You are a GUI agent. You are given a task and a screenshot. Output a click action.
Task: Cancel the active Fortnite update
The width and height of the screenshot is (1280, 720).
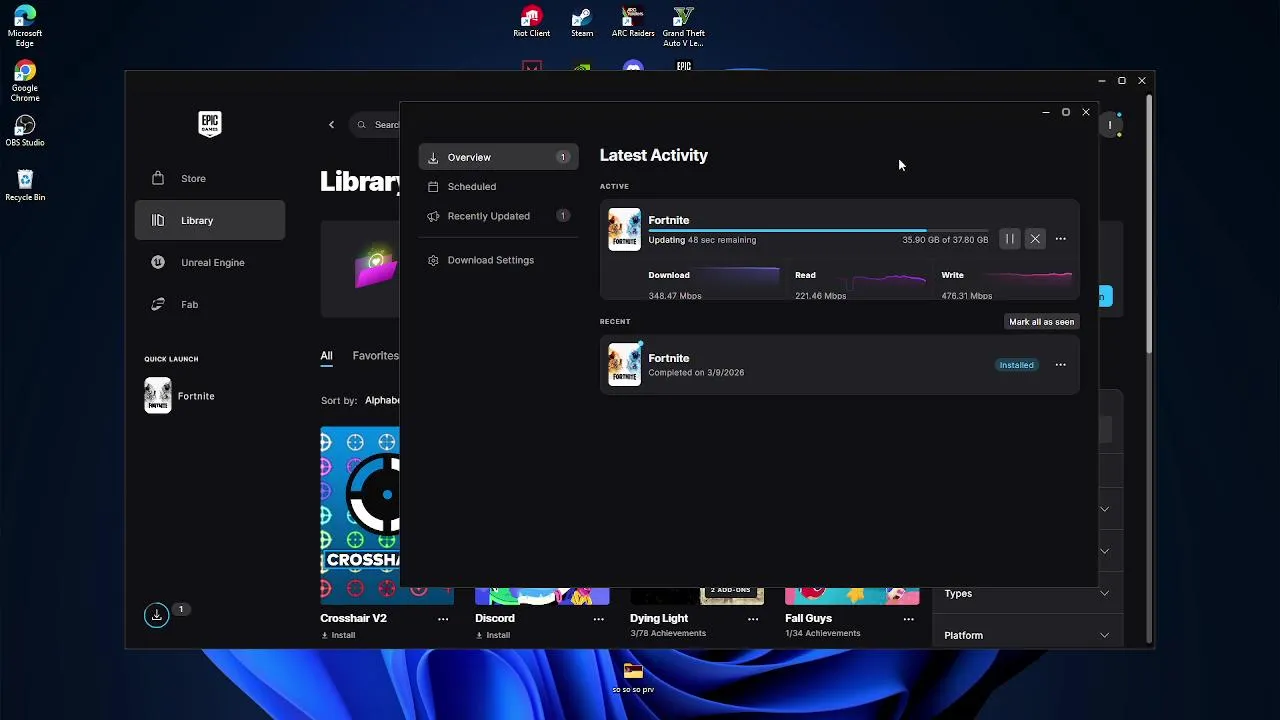coord(1035,239)
